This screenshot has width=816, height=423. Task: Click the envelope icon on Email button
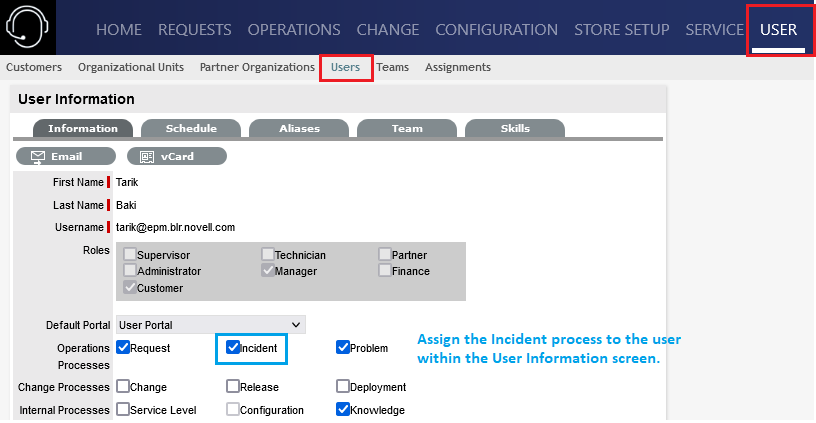coord(38,157)
